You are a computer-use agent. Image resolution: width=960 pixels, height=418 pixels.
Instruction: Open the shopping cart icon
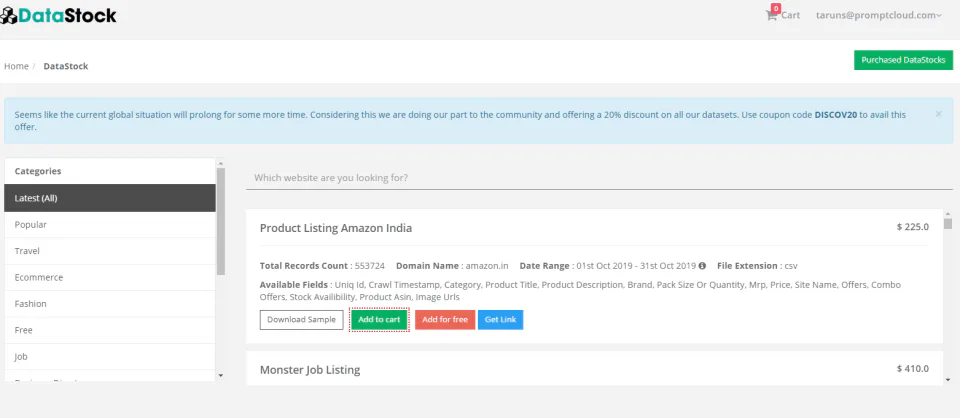771,15
